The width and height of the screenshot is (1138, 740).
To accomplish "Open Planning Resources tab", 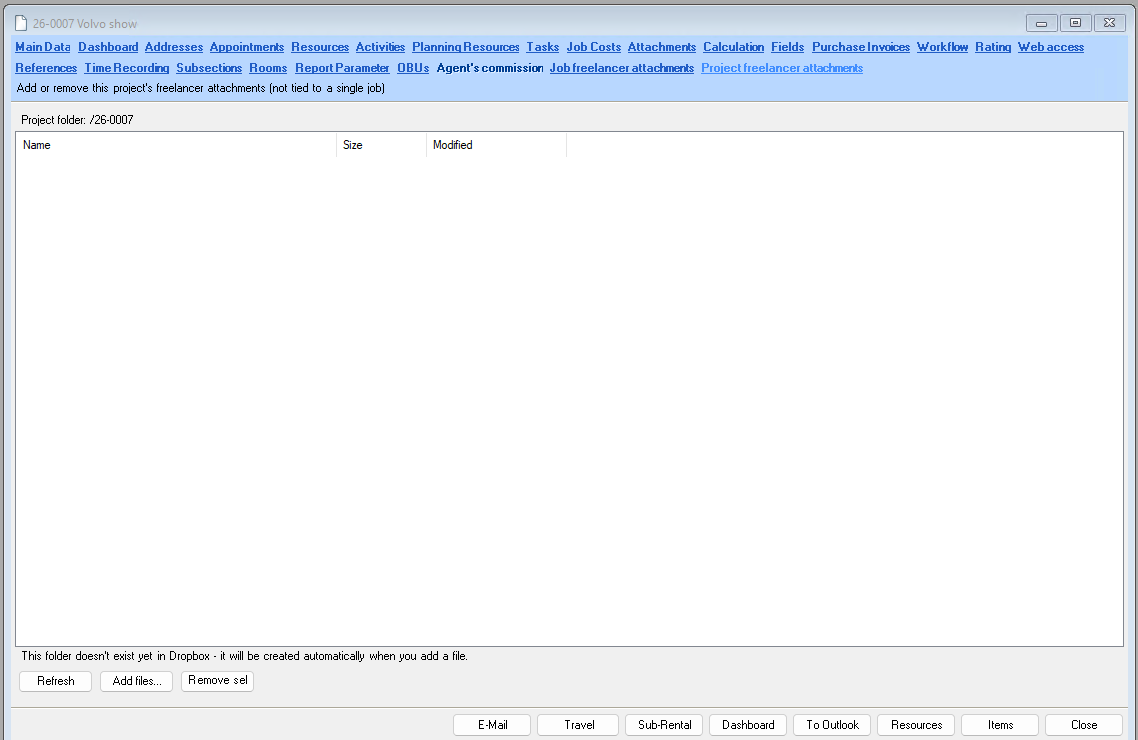I will [466, 47].
